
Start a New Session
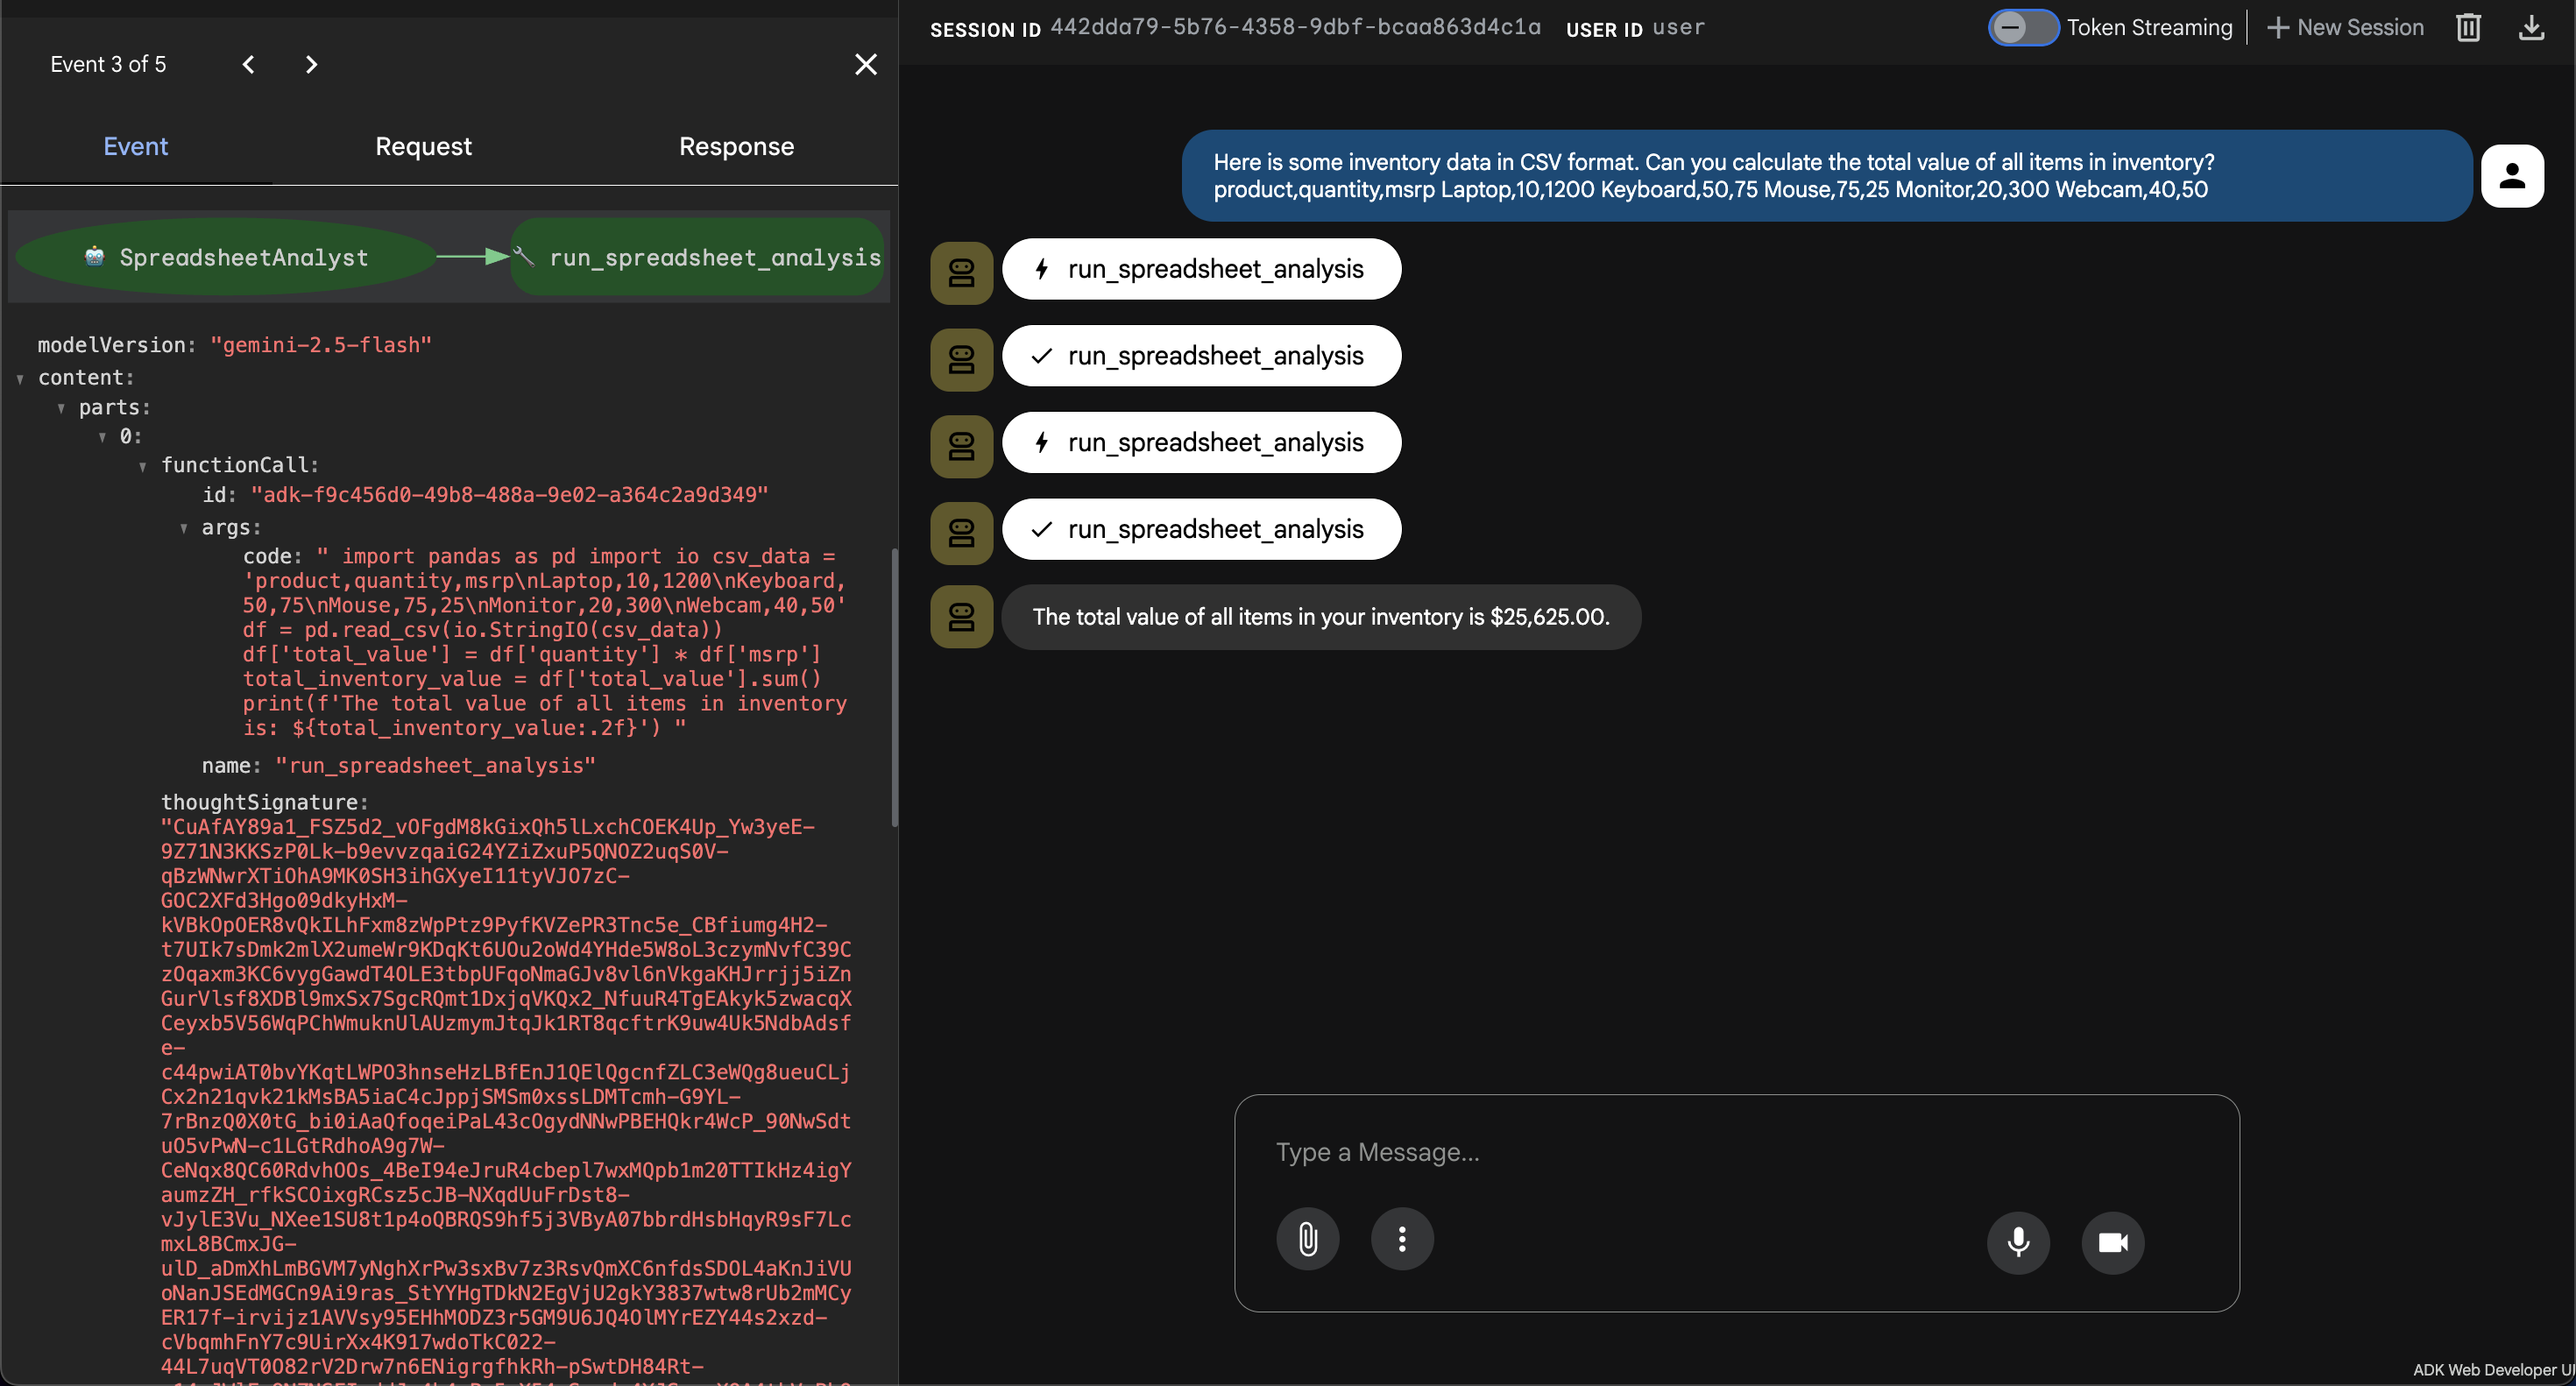point(2345,27)
